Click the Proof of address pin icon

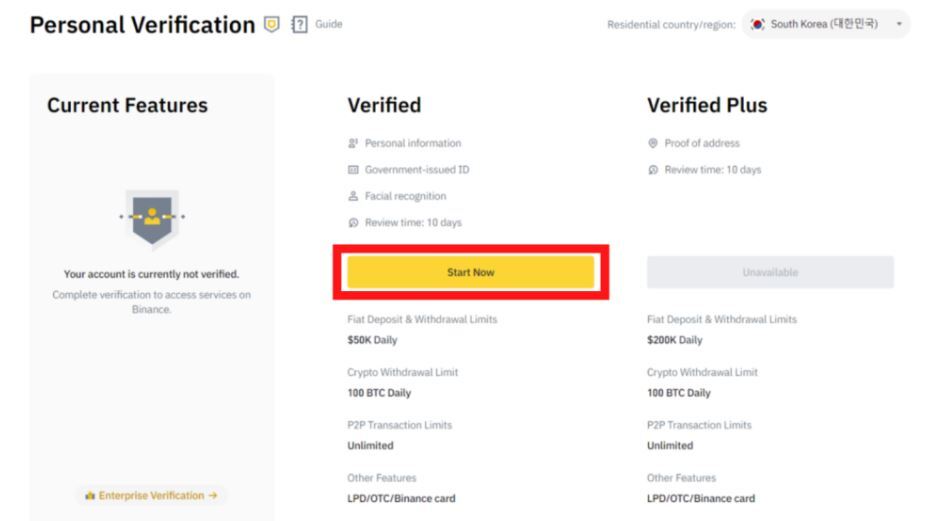(x=653, y=143)
